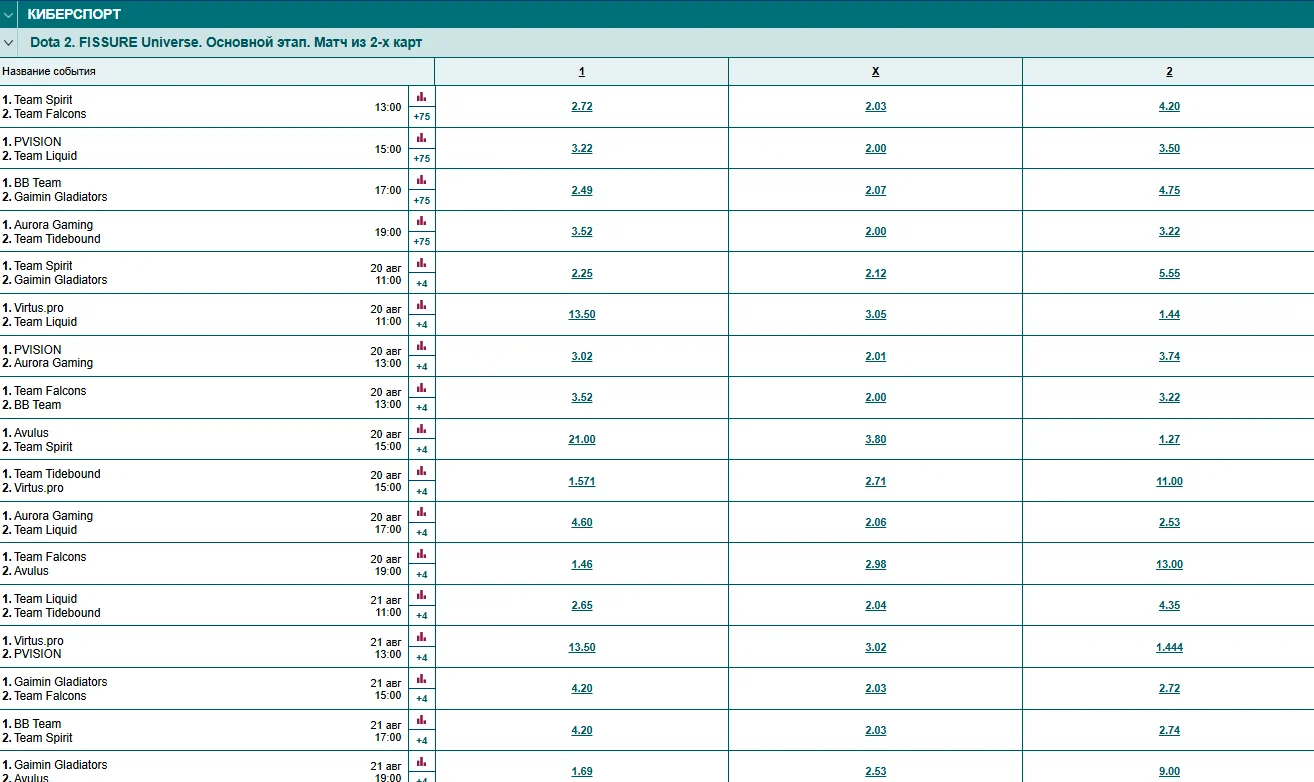Open statistics icon for PVISION vs Team Liquid
The height and width of the screenshot is (782, 1314).
click(421, 138)
